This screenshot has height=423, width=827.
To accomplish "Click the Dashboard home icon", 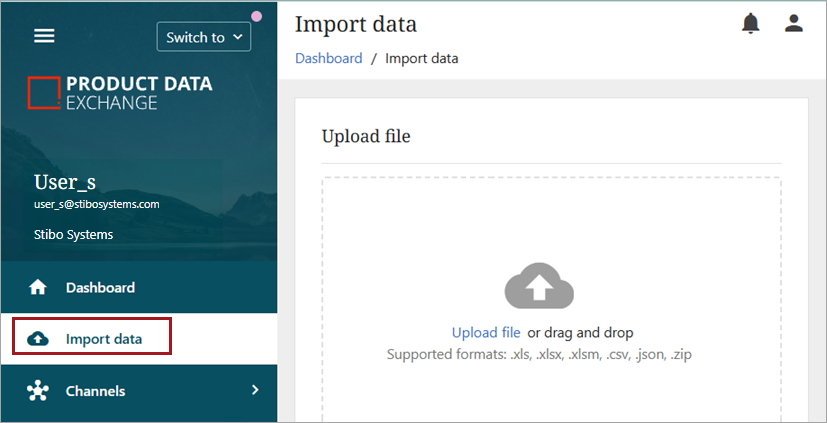I will coord(38,288).
